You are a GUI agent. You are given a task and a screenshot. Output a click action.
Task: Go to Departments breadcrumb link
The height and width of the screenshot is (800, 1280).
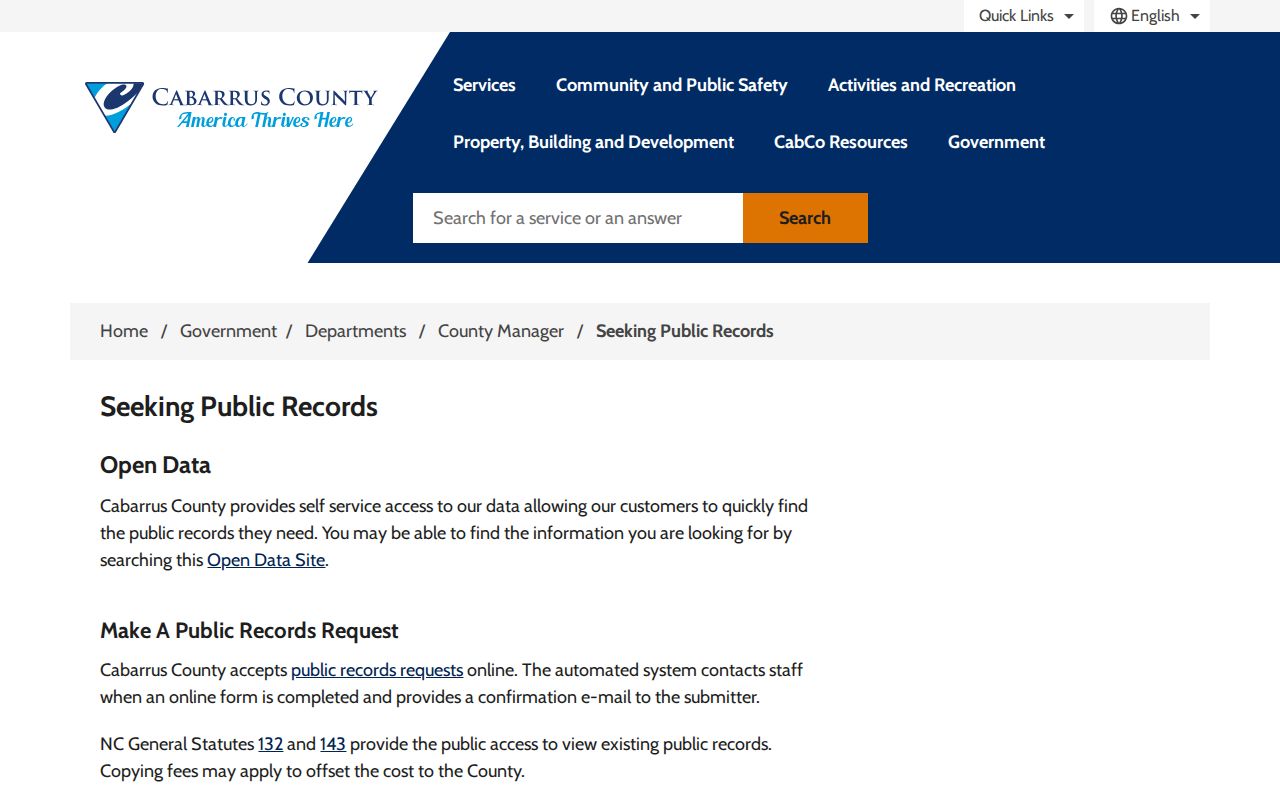[356, 331]
